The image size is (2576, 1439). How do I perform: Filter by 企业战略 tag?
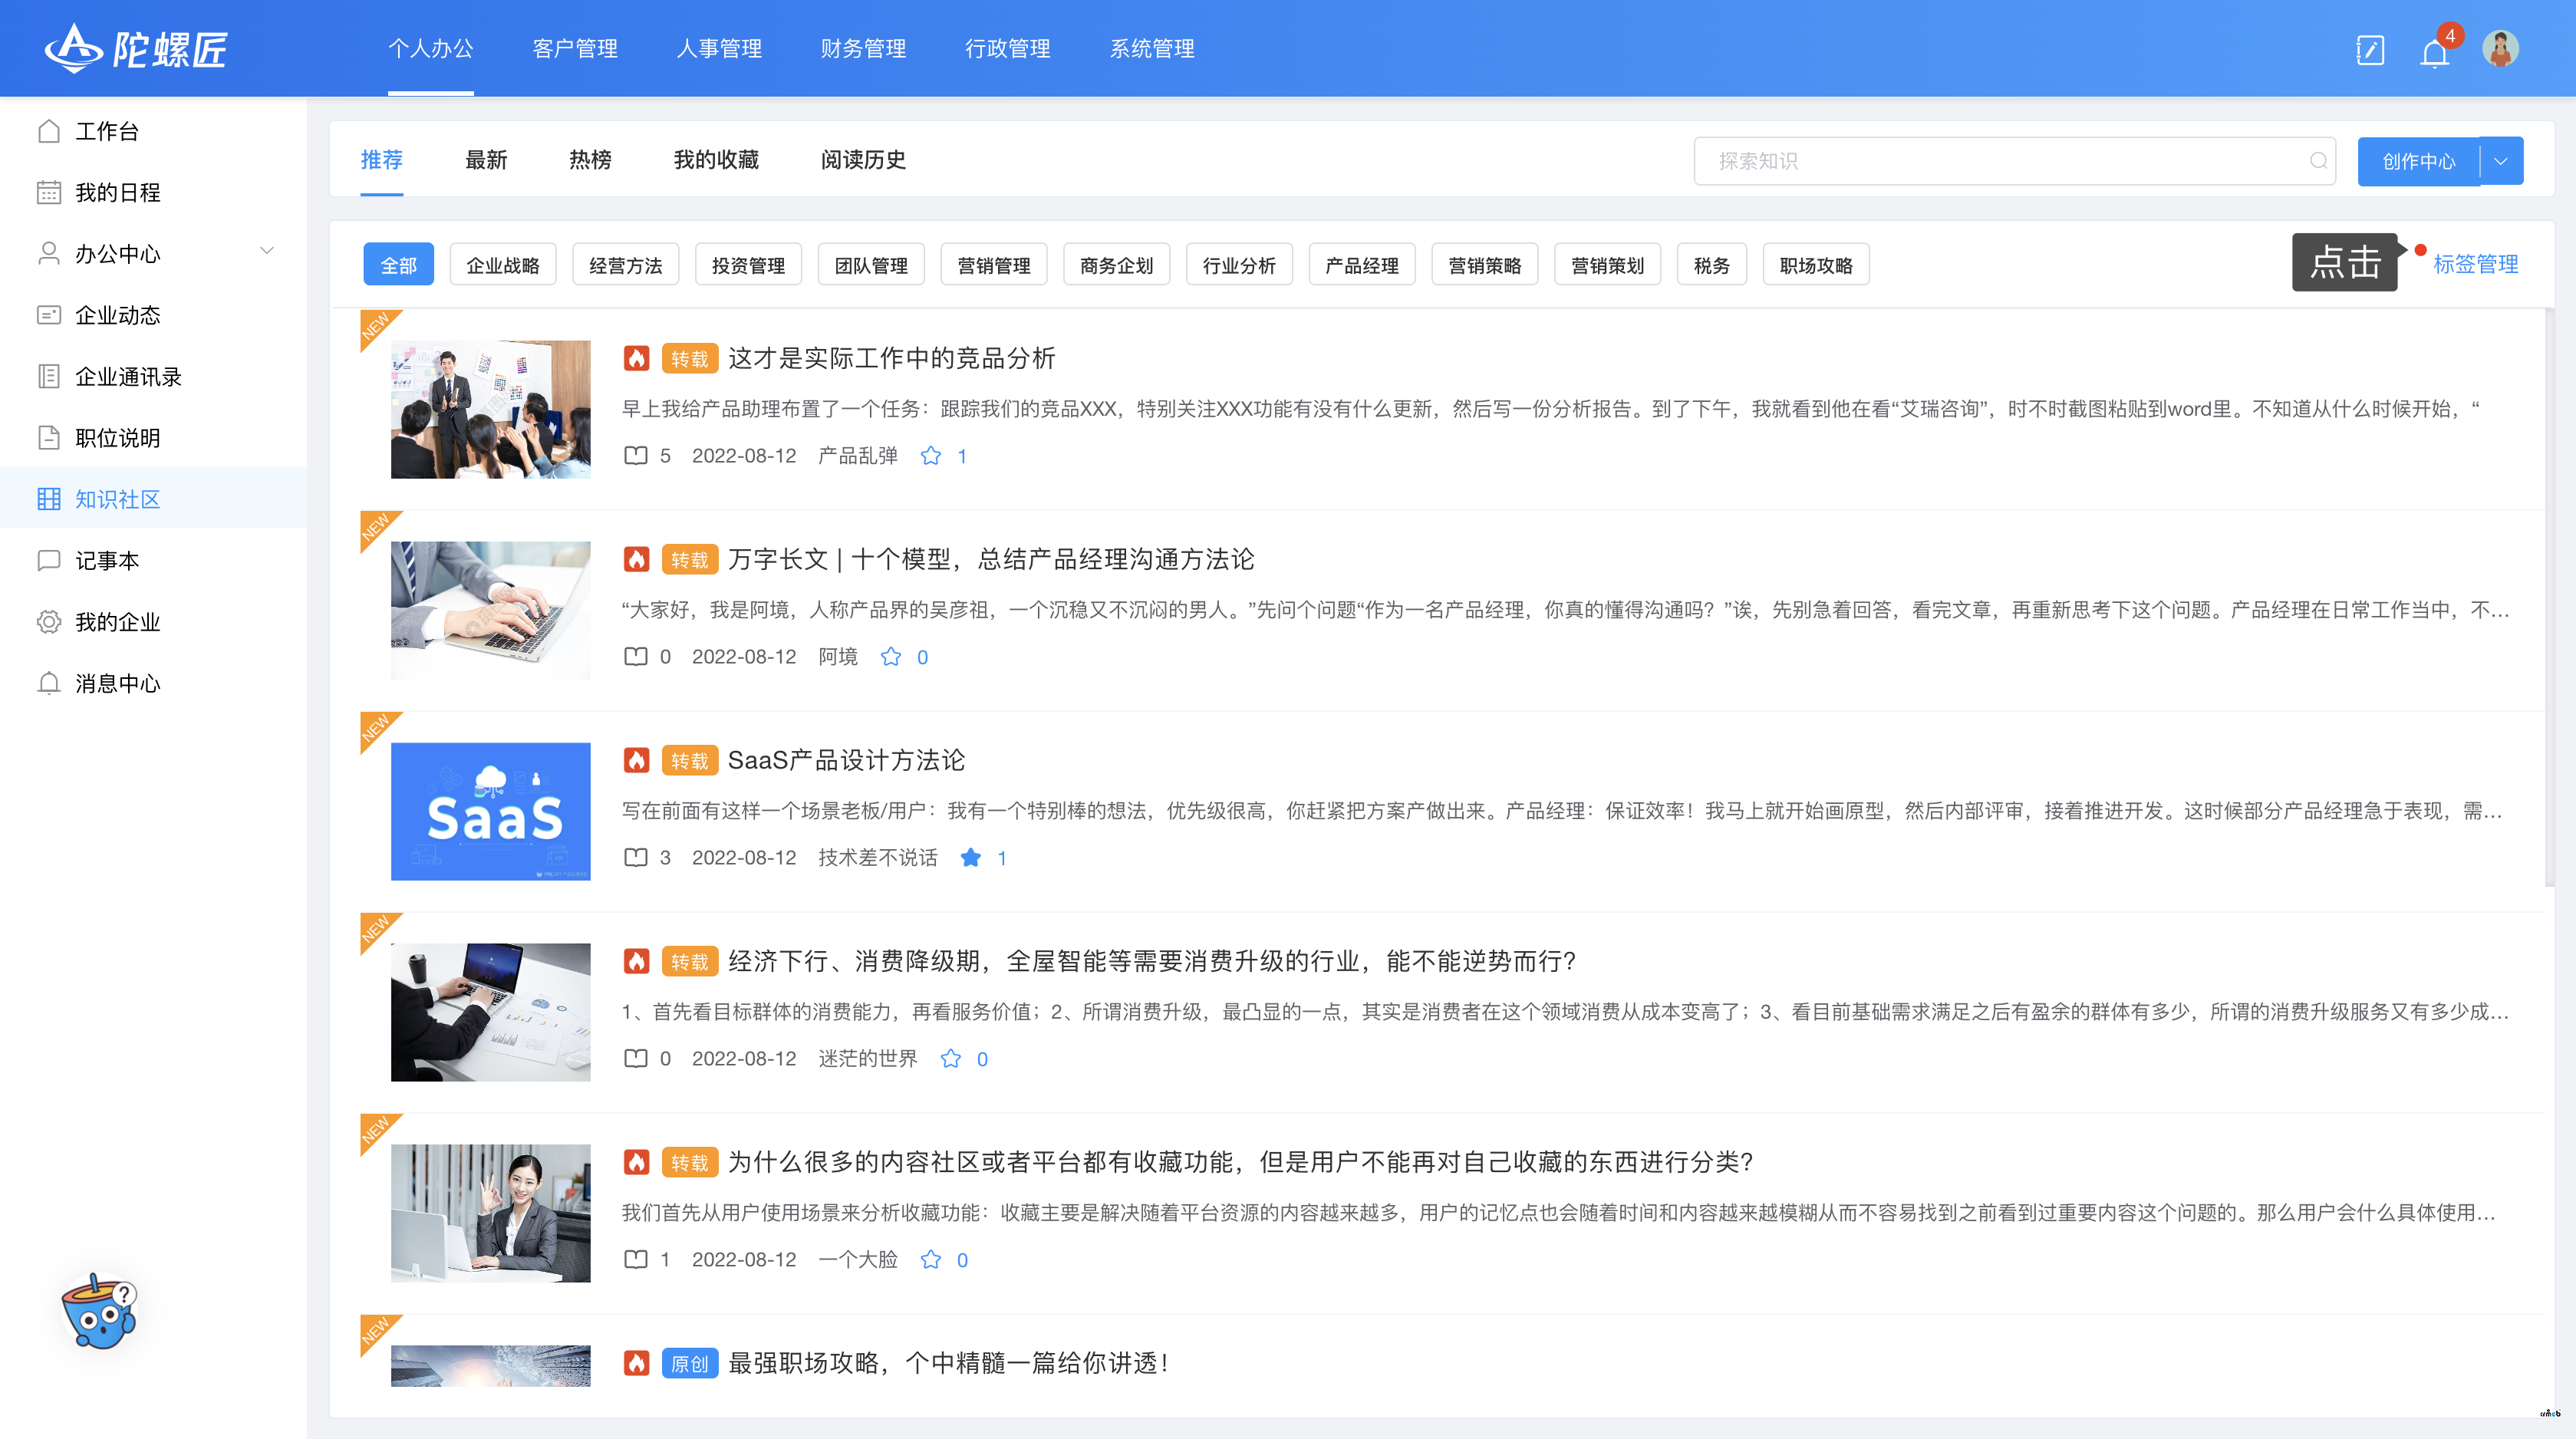(503, 264)
